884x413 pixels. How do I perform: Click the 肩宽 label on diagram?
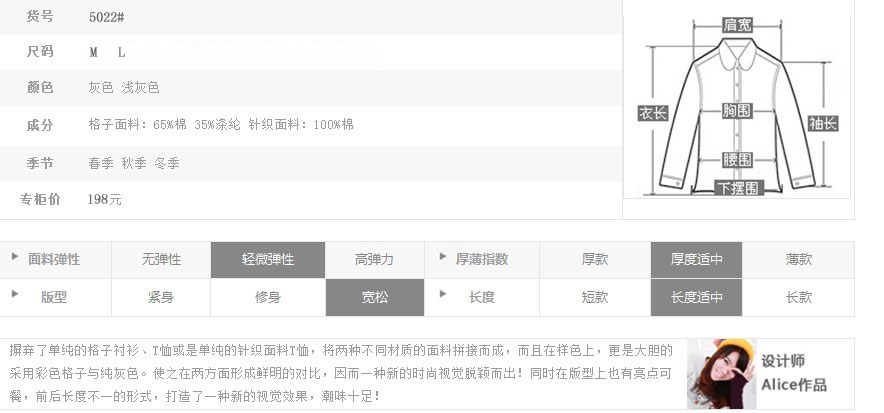coord(737,25)
